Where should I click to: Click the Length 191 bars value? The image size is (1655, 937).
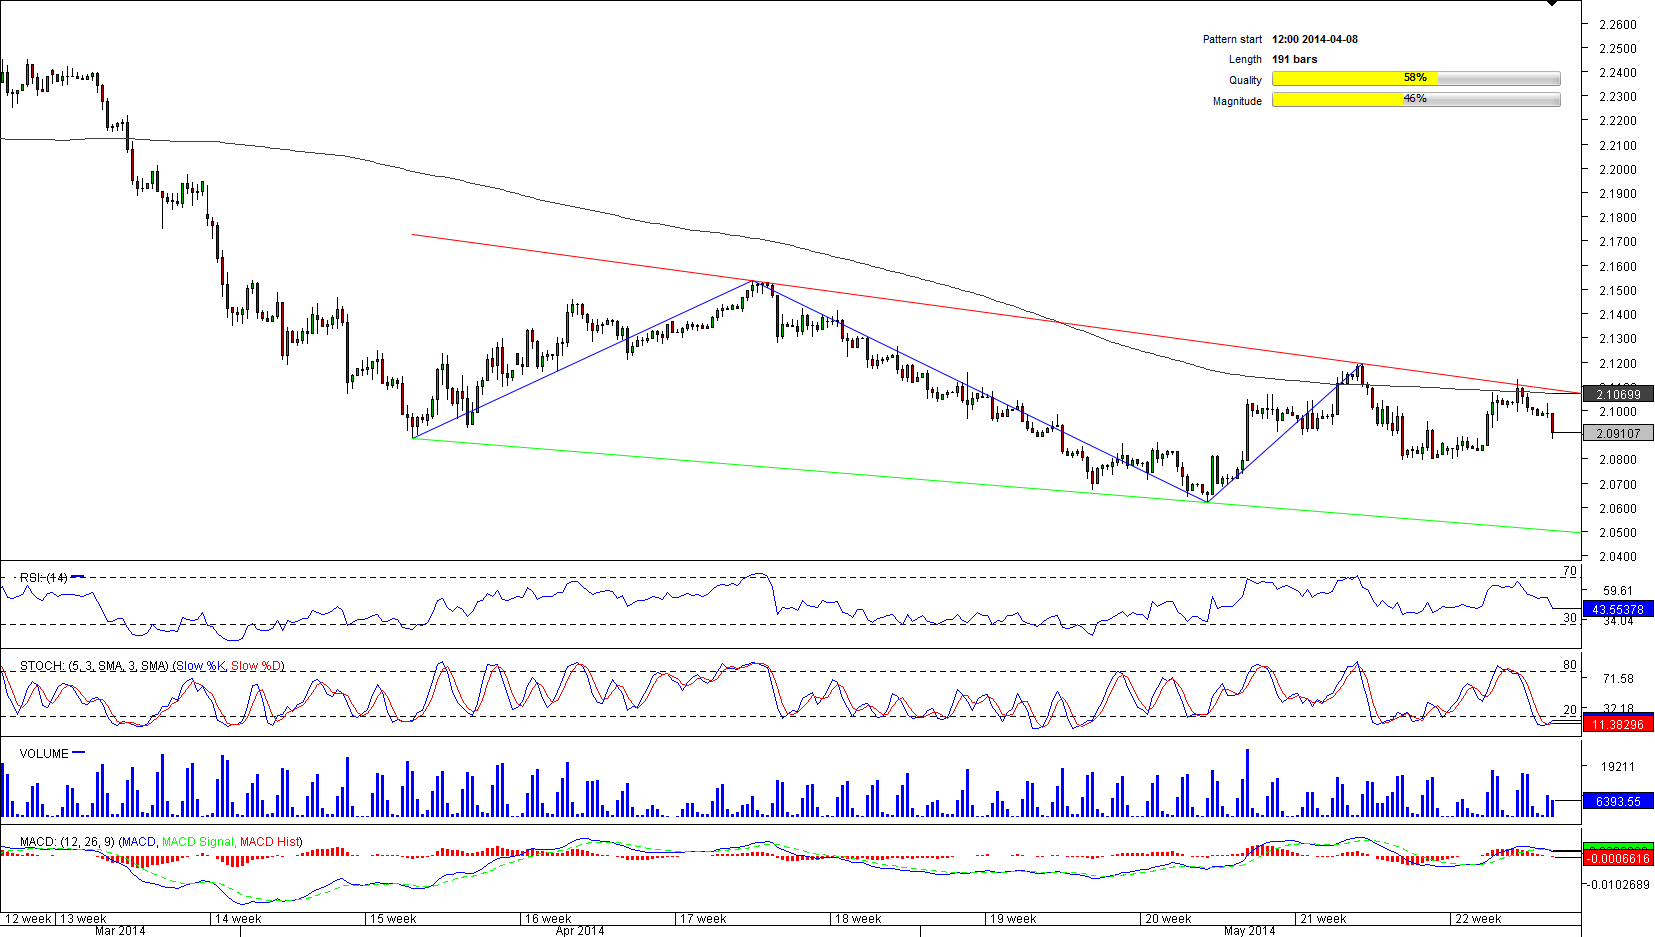click(x=1294, y=59)
